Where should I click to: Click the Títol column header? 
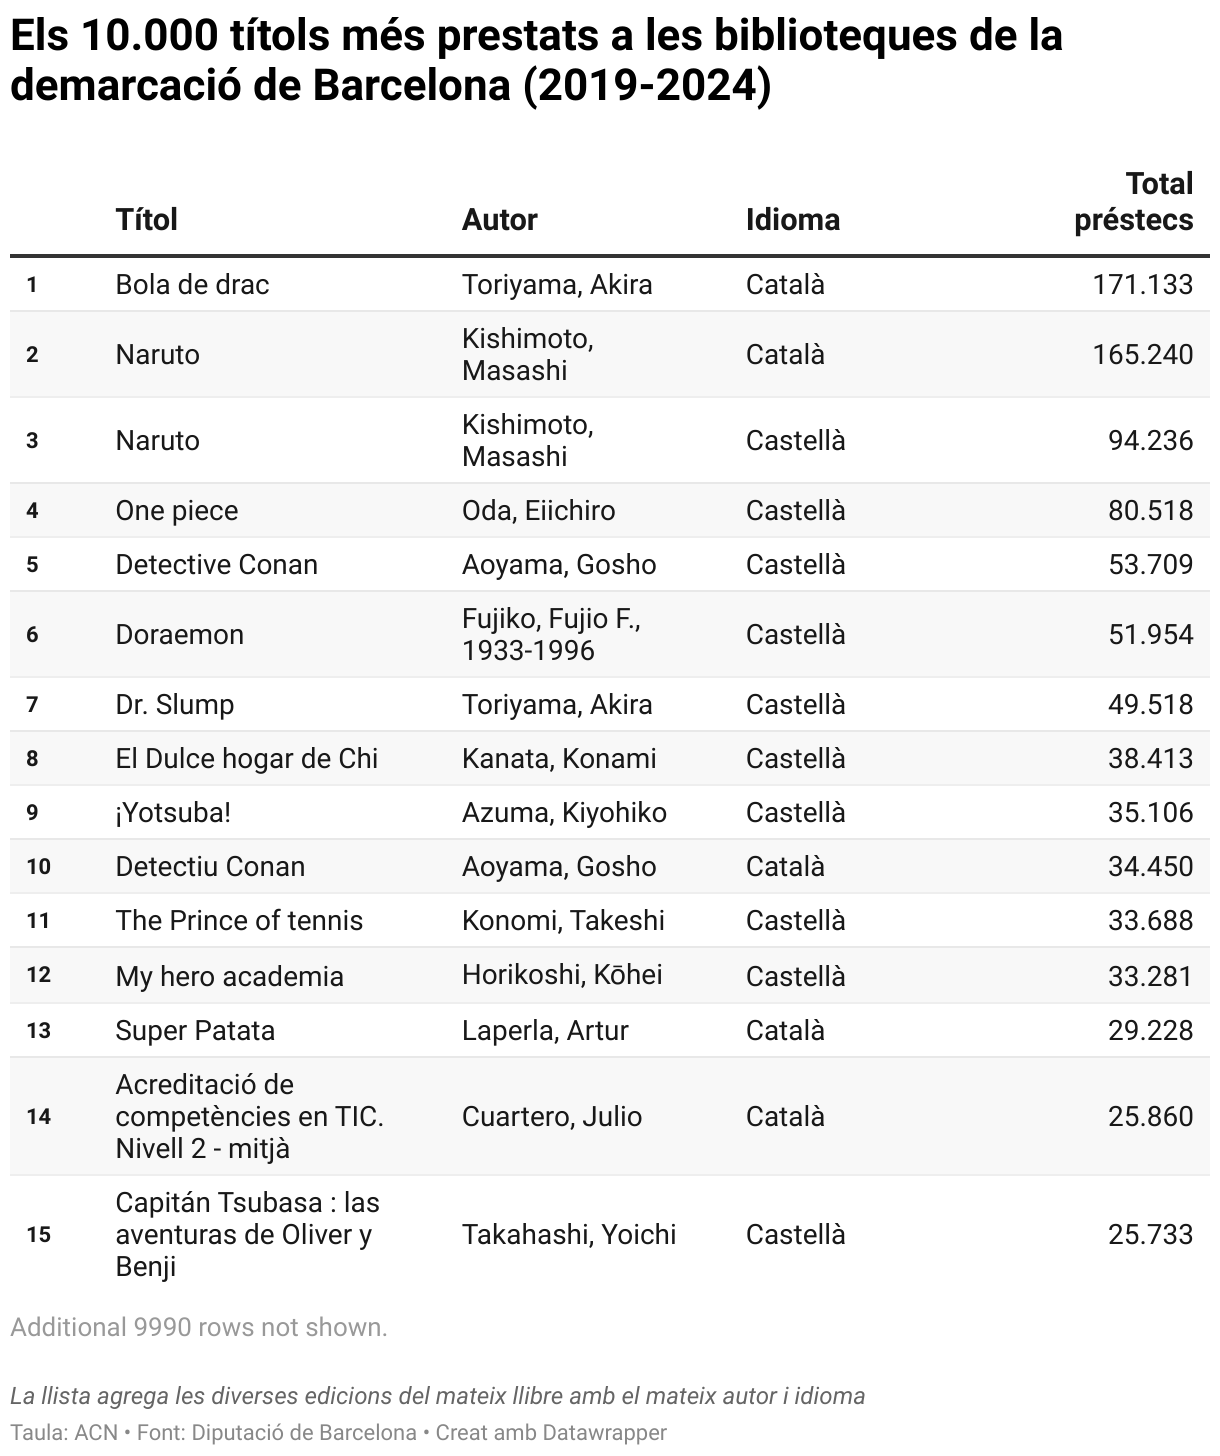point(146,220)
